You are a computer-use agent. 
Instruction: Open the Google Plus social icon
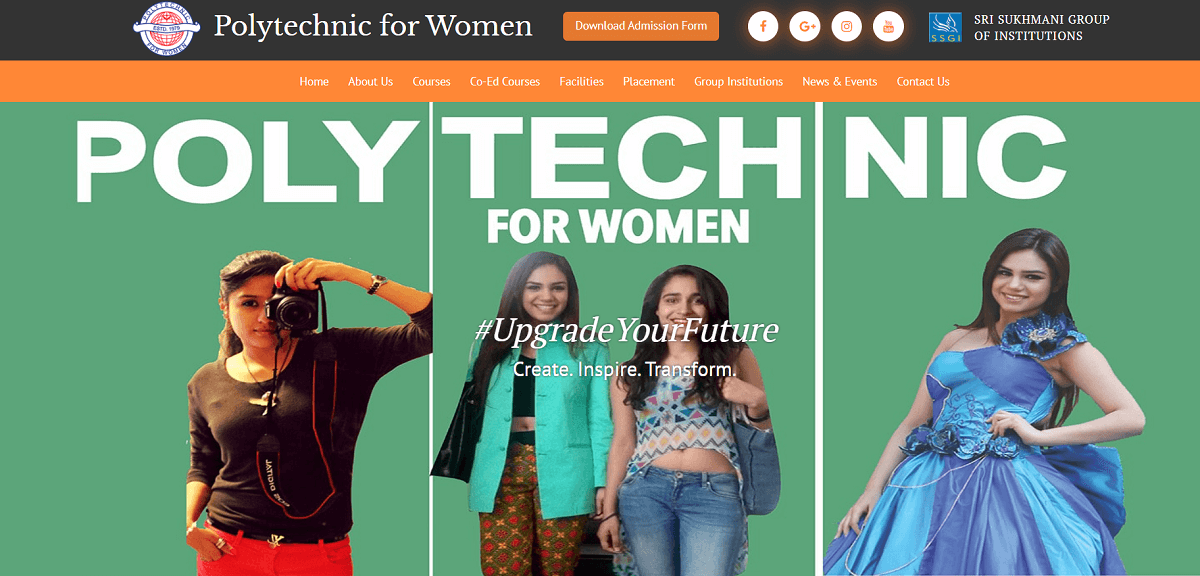click(805, 27)
